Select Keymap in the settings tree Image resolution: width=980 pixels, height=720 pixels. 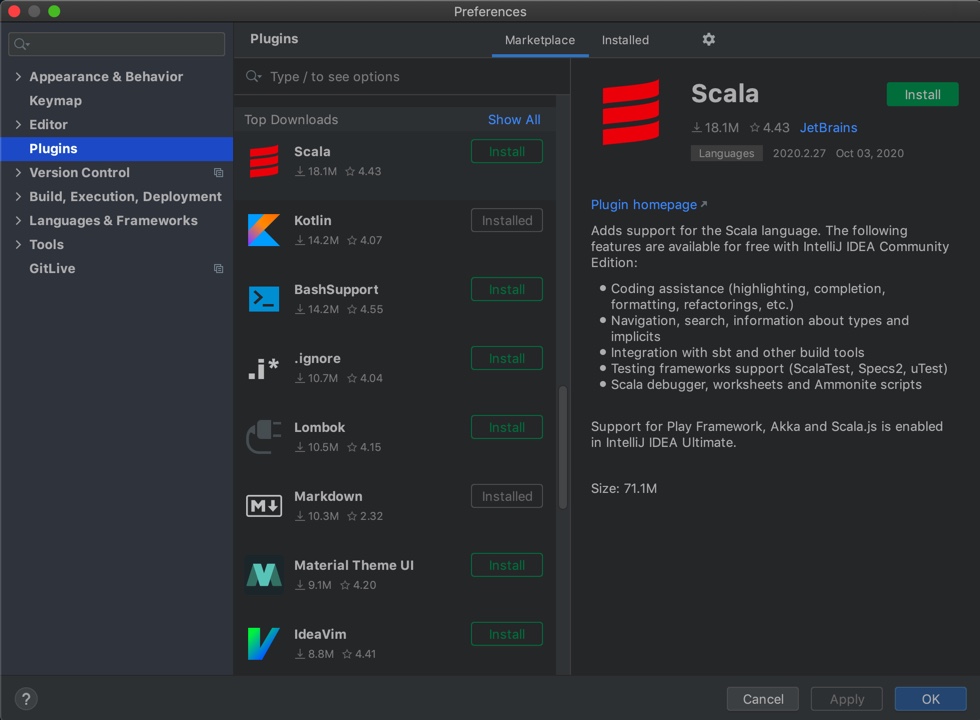[55, 101]
